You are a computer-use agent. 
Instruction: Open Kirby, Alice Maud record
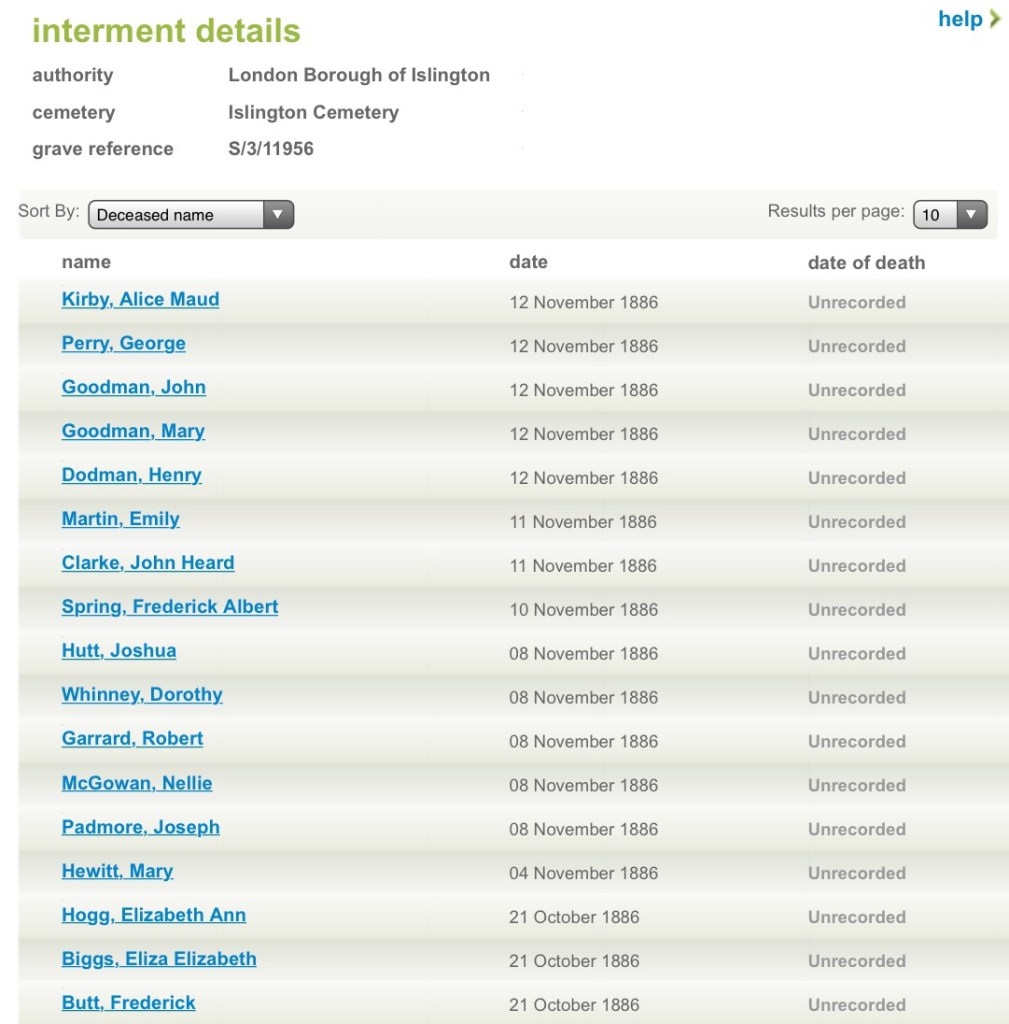coord(140,300)
